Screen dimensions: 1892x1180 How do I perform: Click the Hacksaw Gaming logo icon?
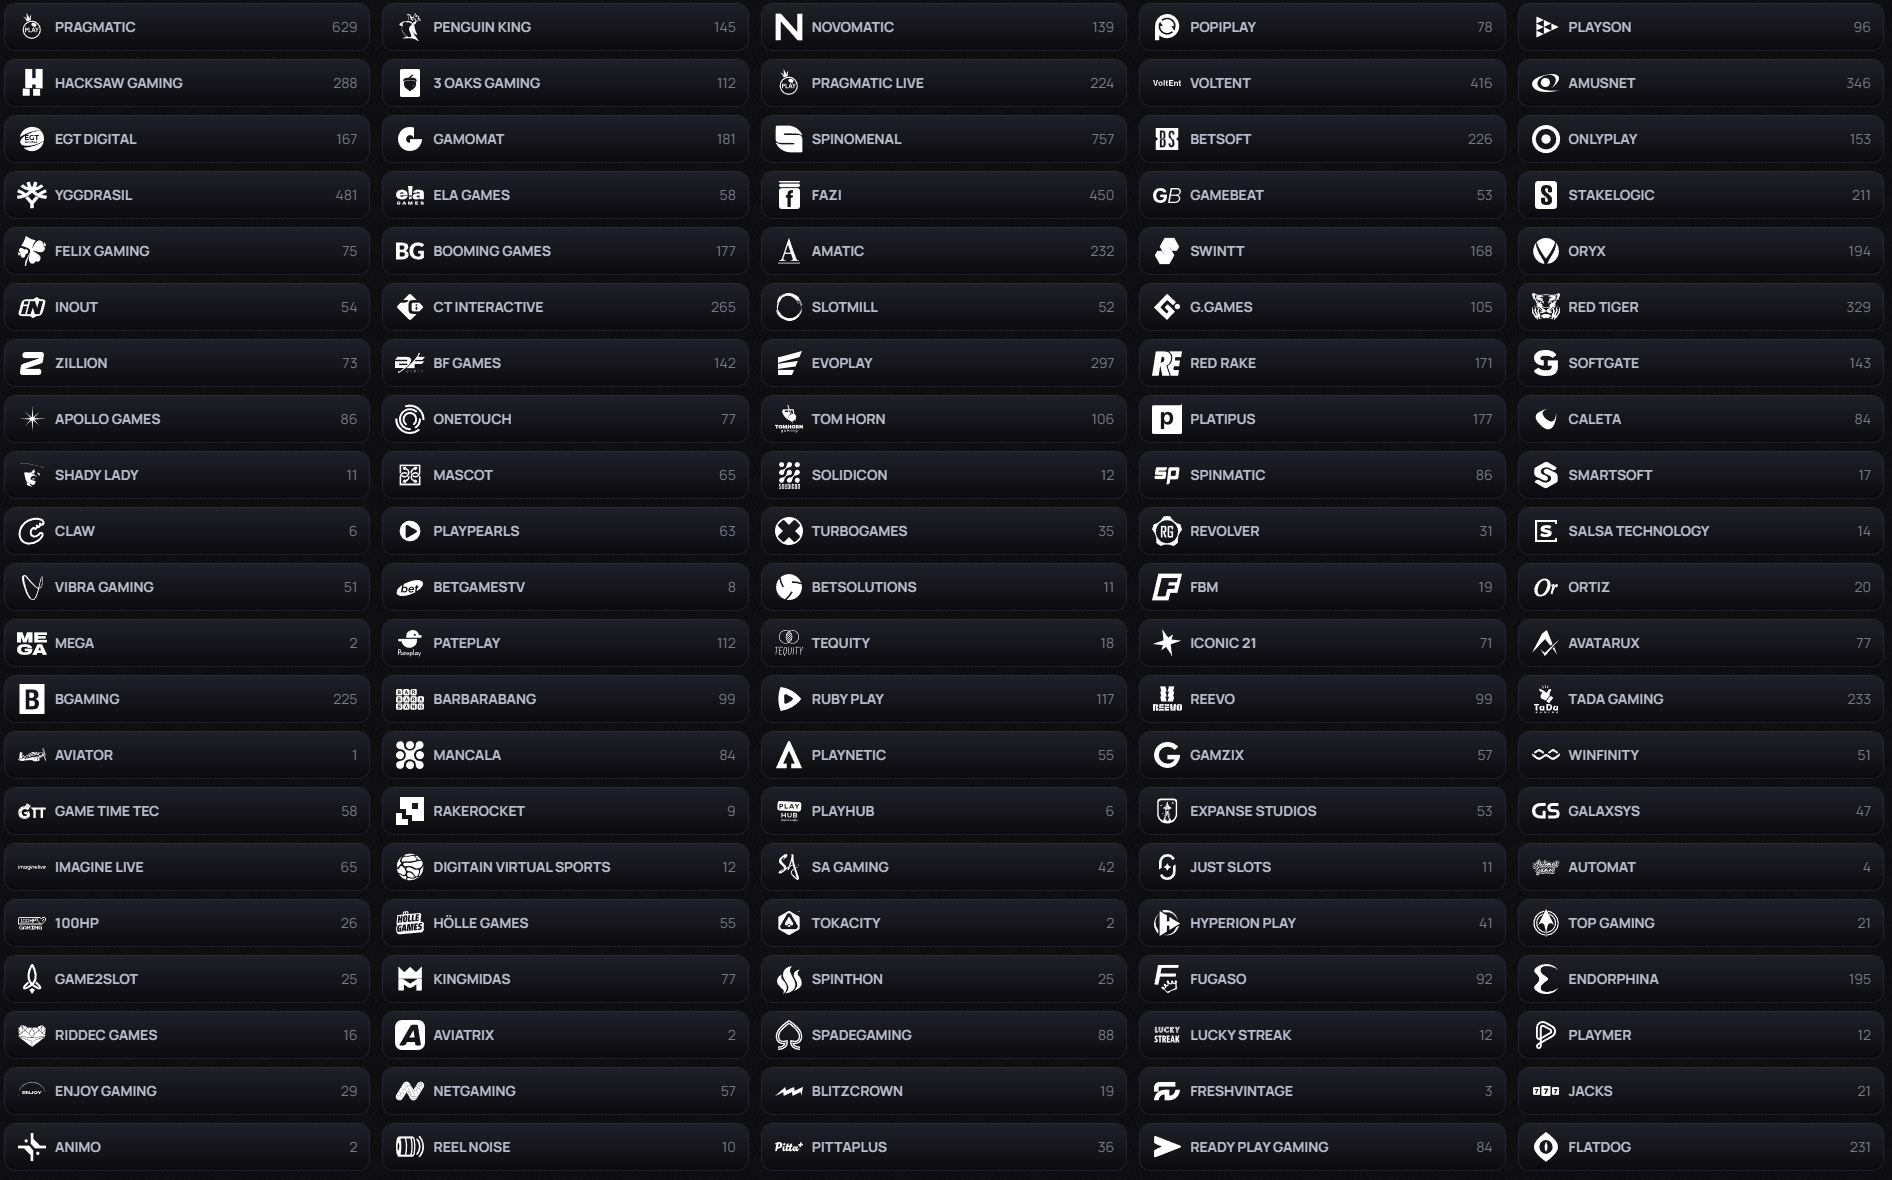32,83
